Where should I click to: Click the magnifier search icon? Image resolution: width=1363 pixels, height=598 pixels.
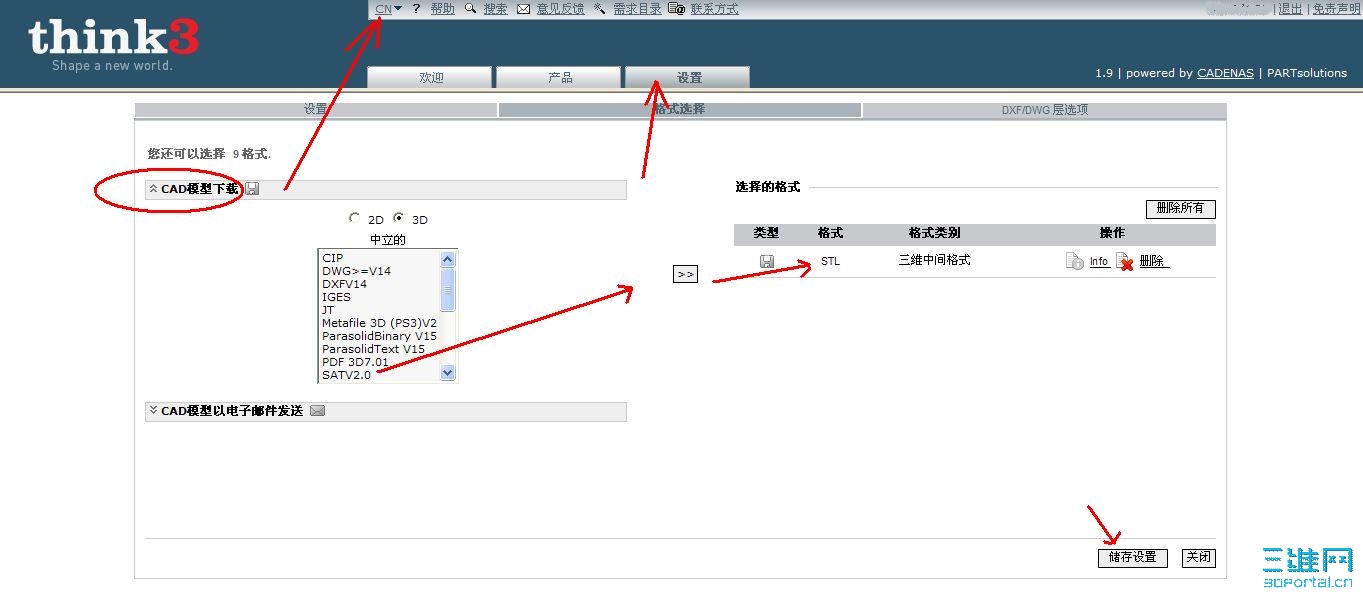coord(471,9)
